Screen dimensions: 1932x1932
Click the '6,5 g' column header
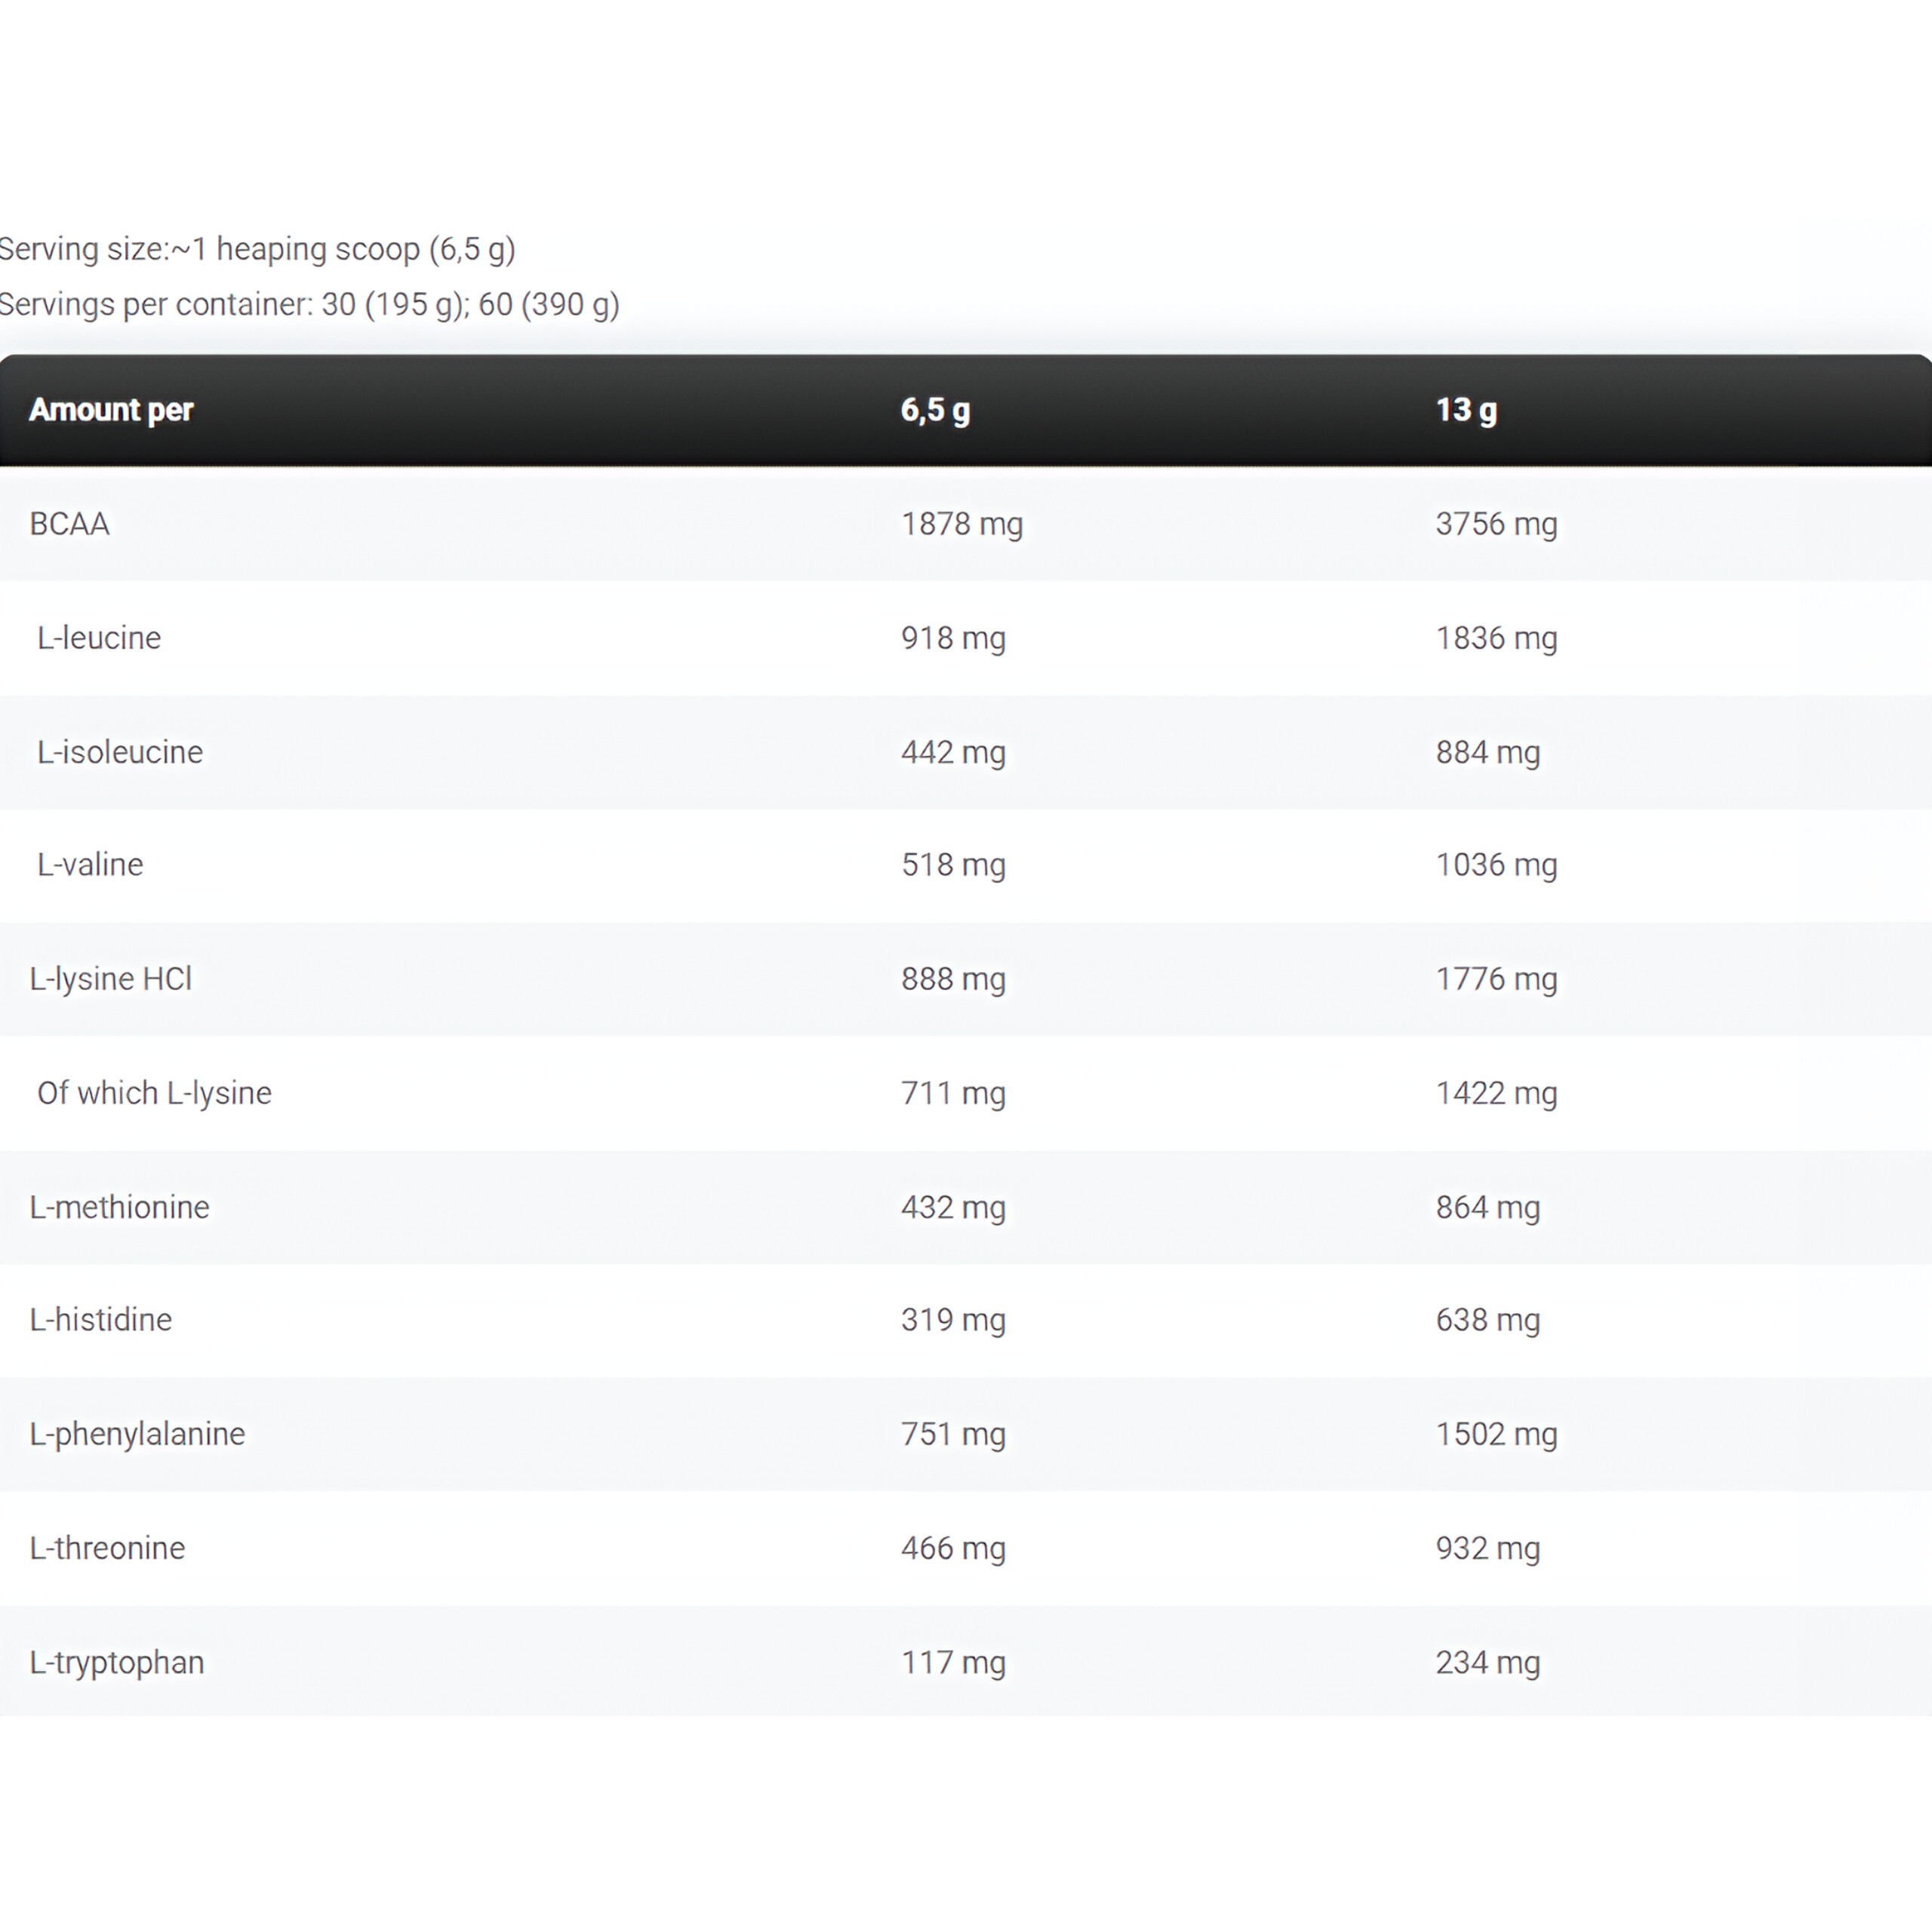pyautogui.click(x=935, y=410)
